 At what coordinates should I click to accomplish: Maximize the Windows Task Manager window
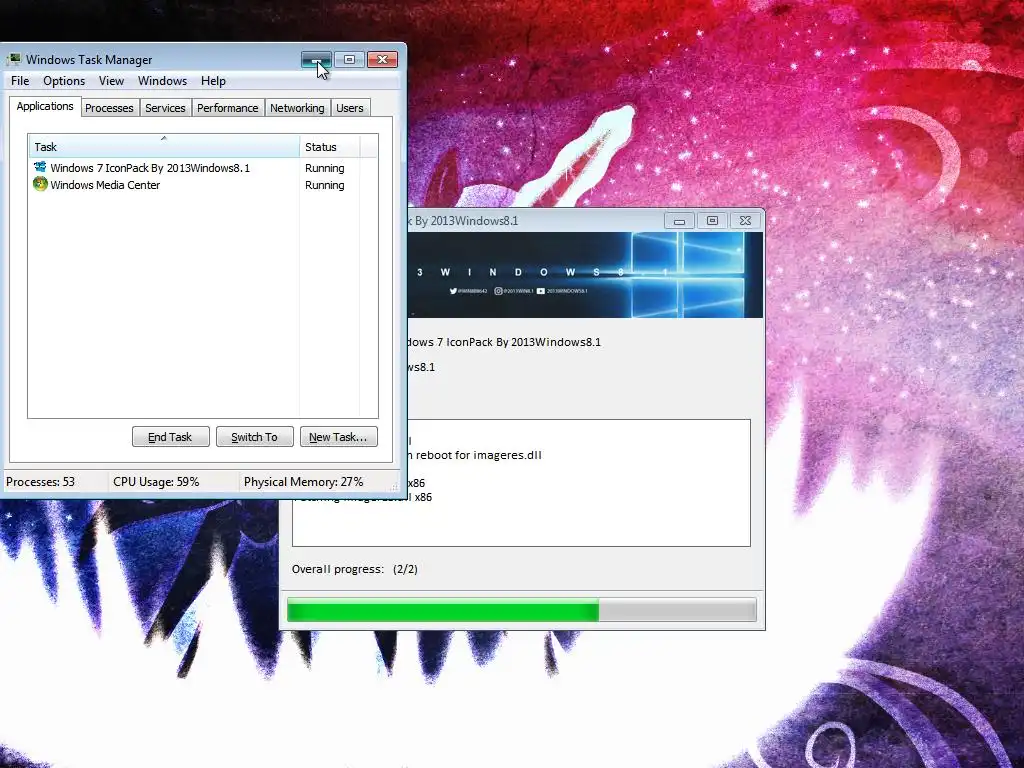349,60
